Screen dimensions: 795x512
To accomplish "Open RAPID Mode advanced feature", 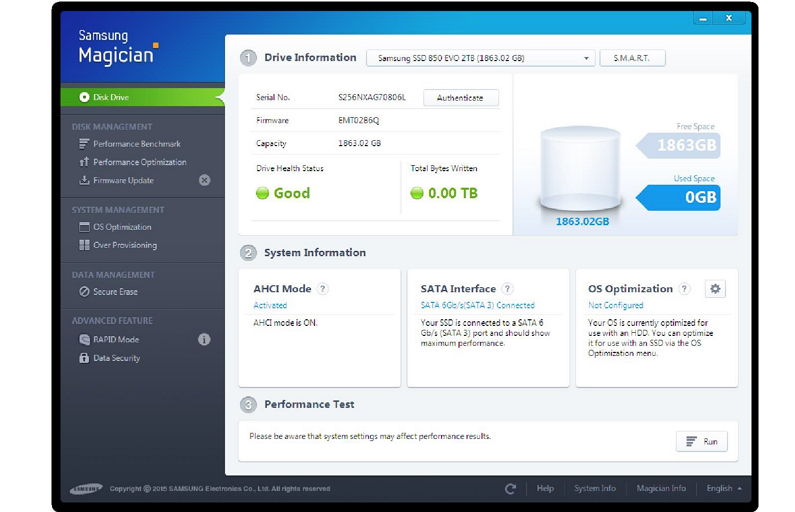I will pyautogui.click(x=116, y=340).
